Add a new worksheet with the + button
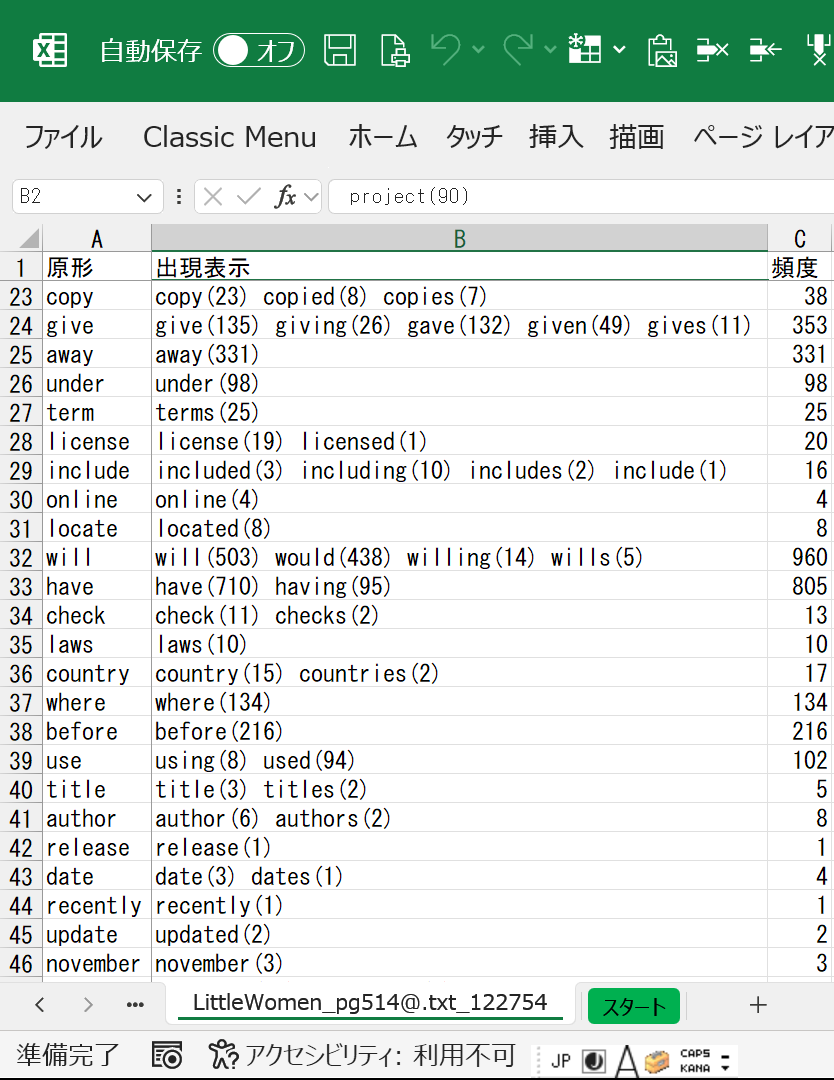This screenshot has height=1080, width=834. (757, 1005)
